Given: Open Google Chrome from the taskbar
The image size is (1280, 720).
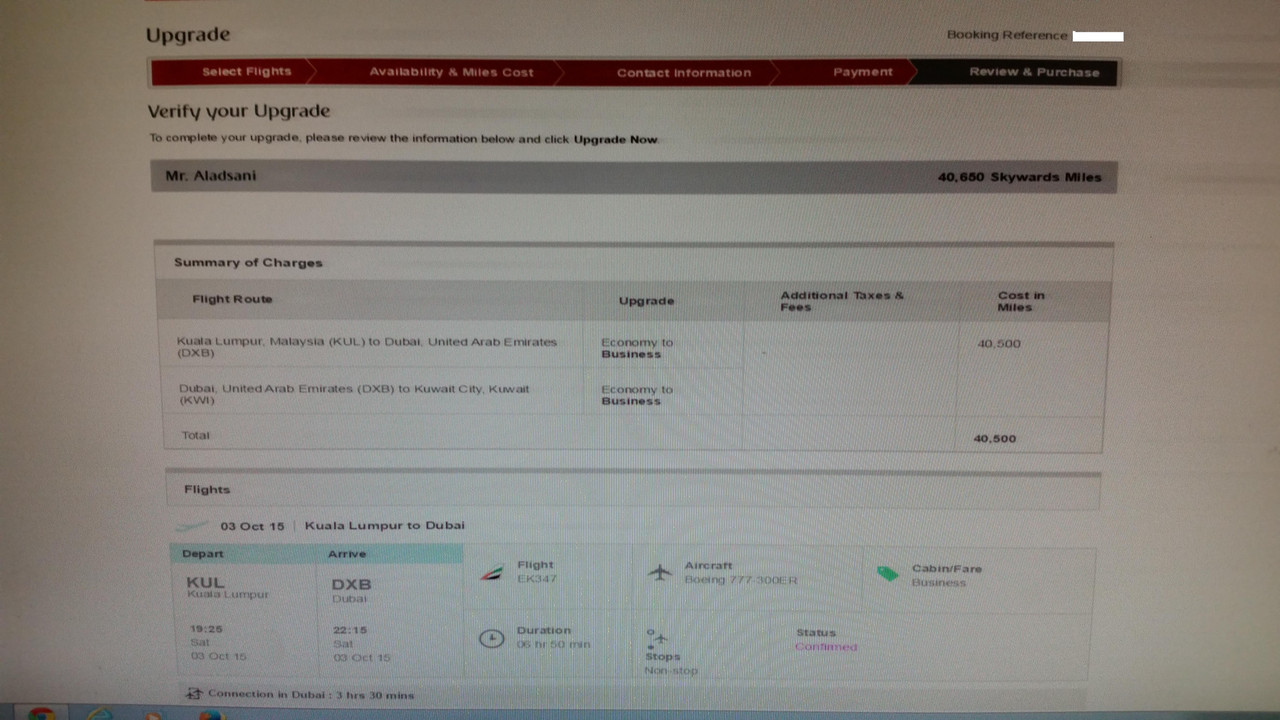Looking at the screenshot, I should (41, 714).
